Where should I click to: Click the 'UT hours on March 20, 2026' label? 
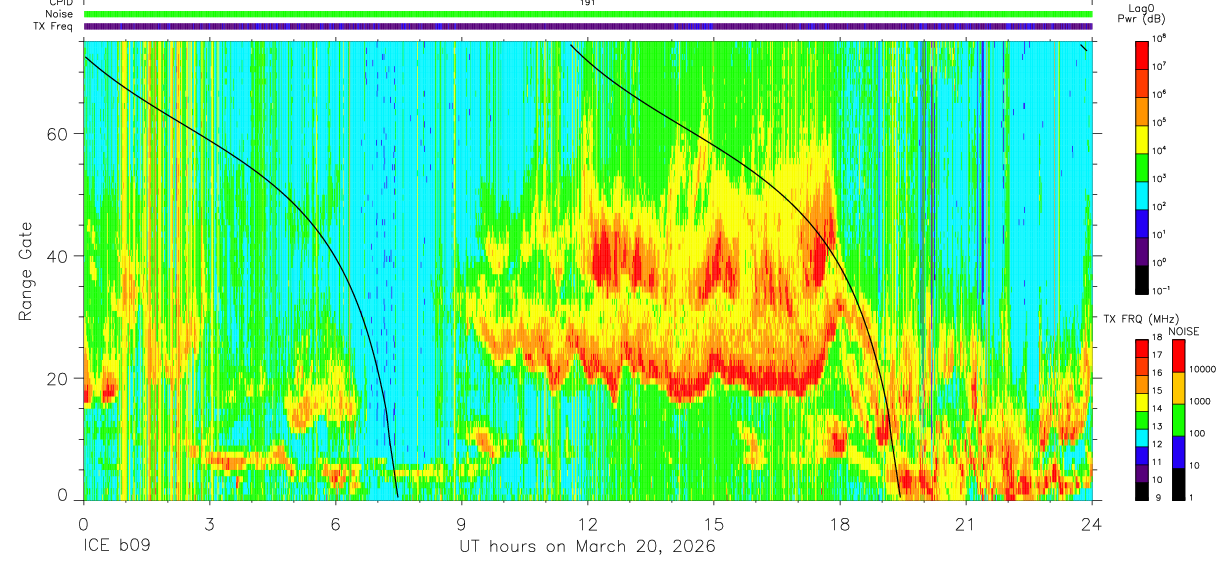pos(587,548)
